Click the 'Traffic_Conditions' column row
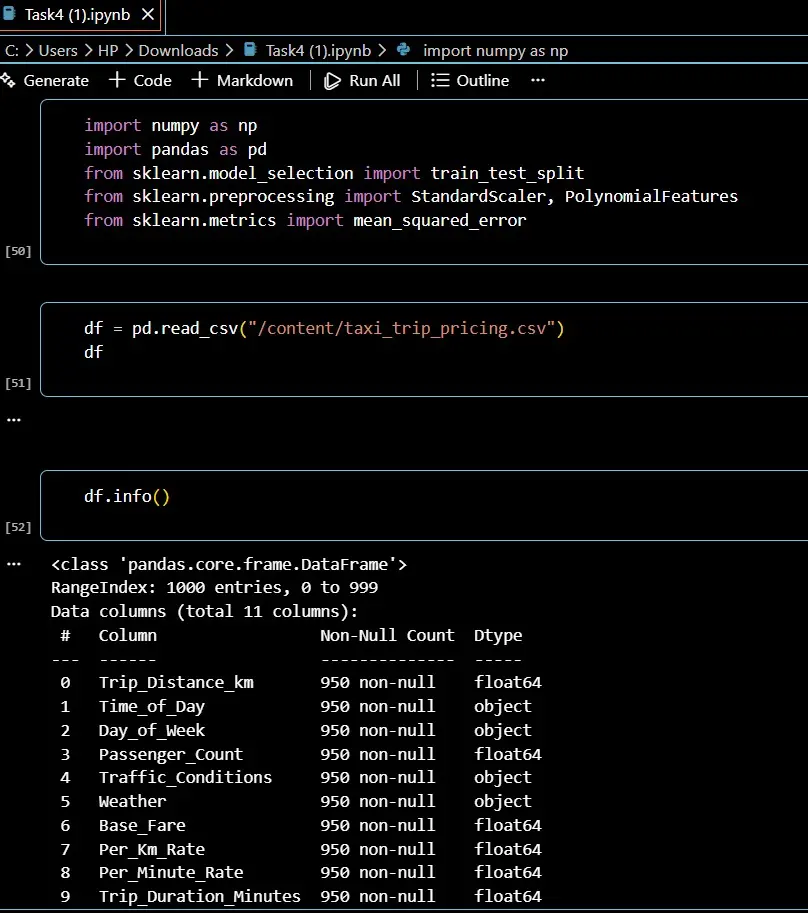This screenshot has width=808, height=913. click(296, 777)
